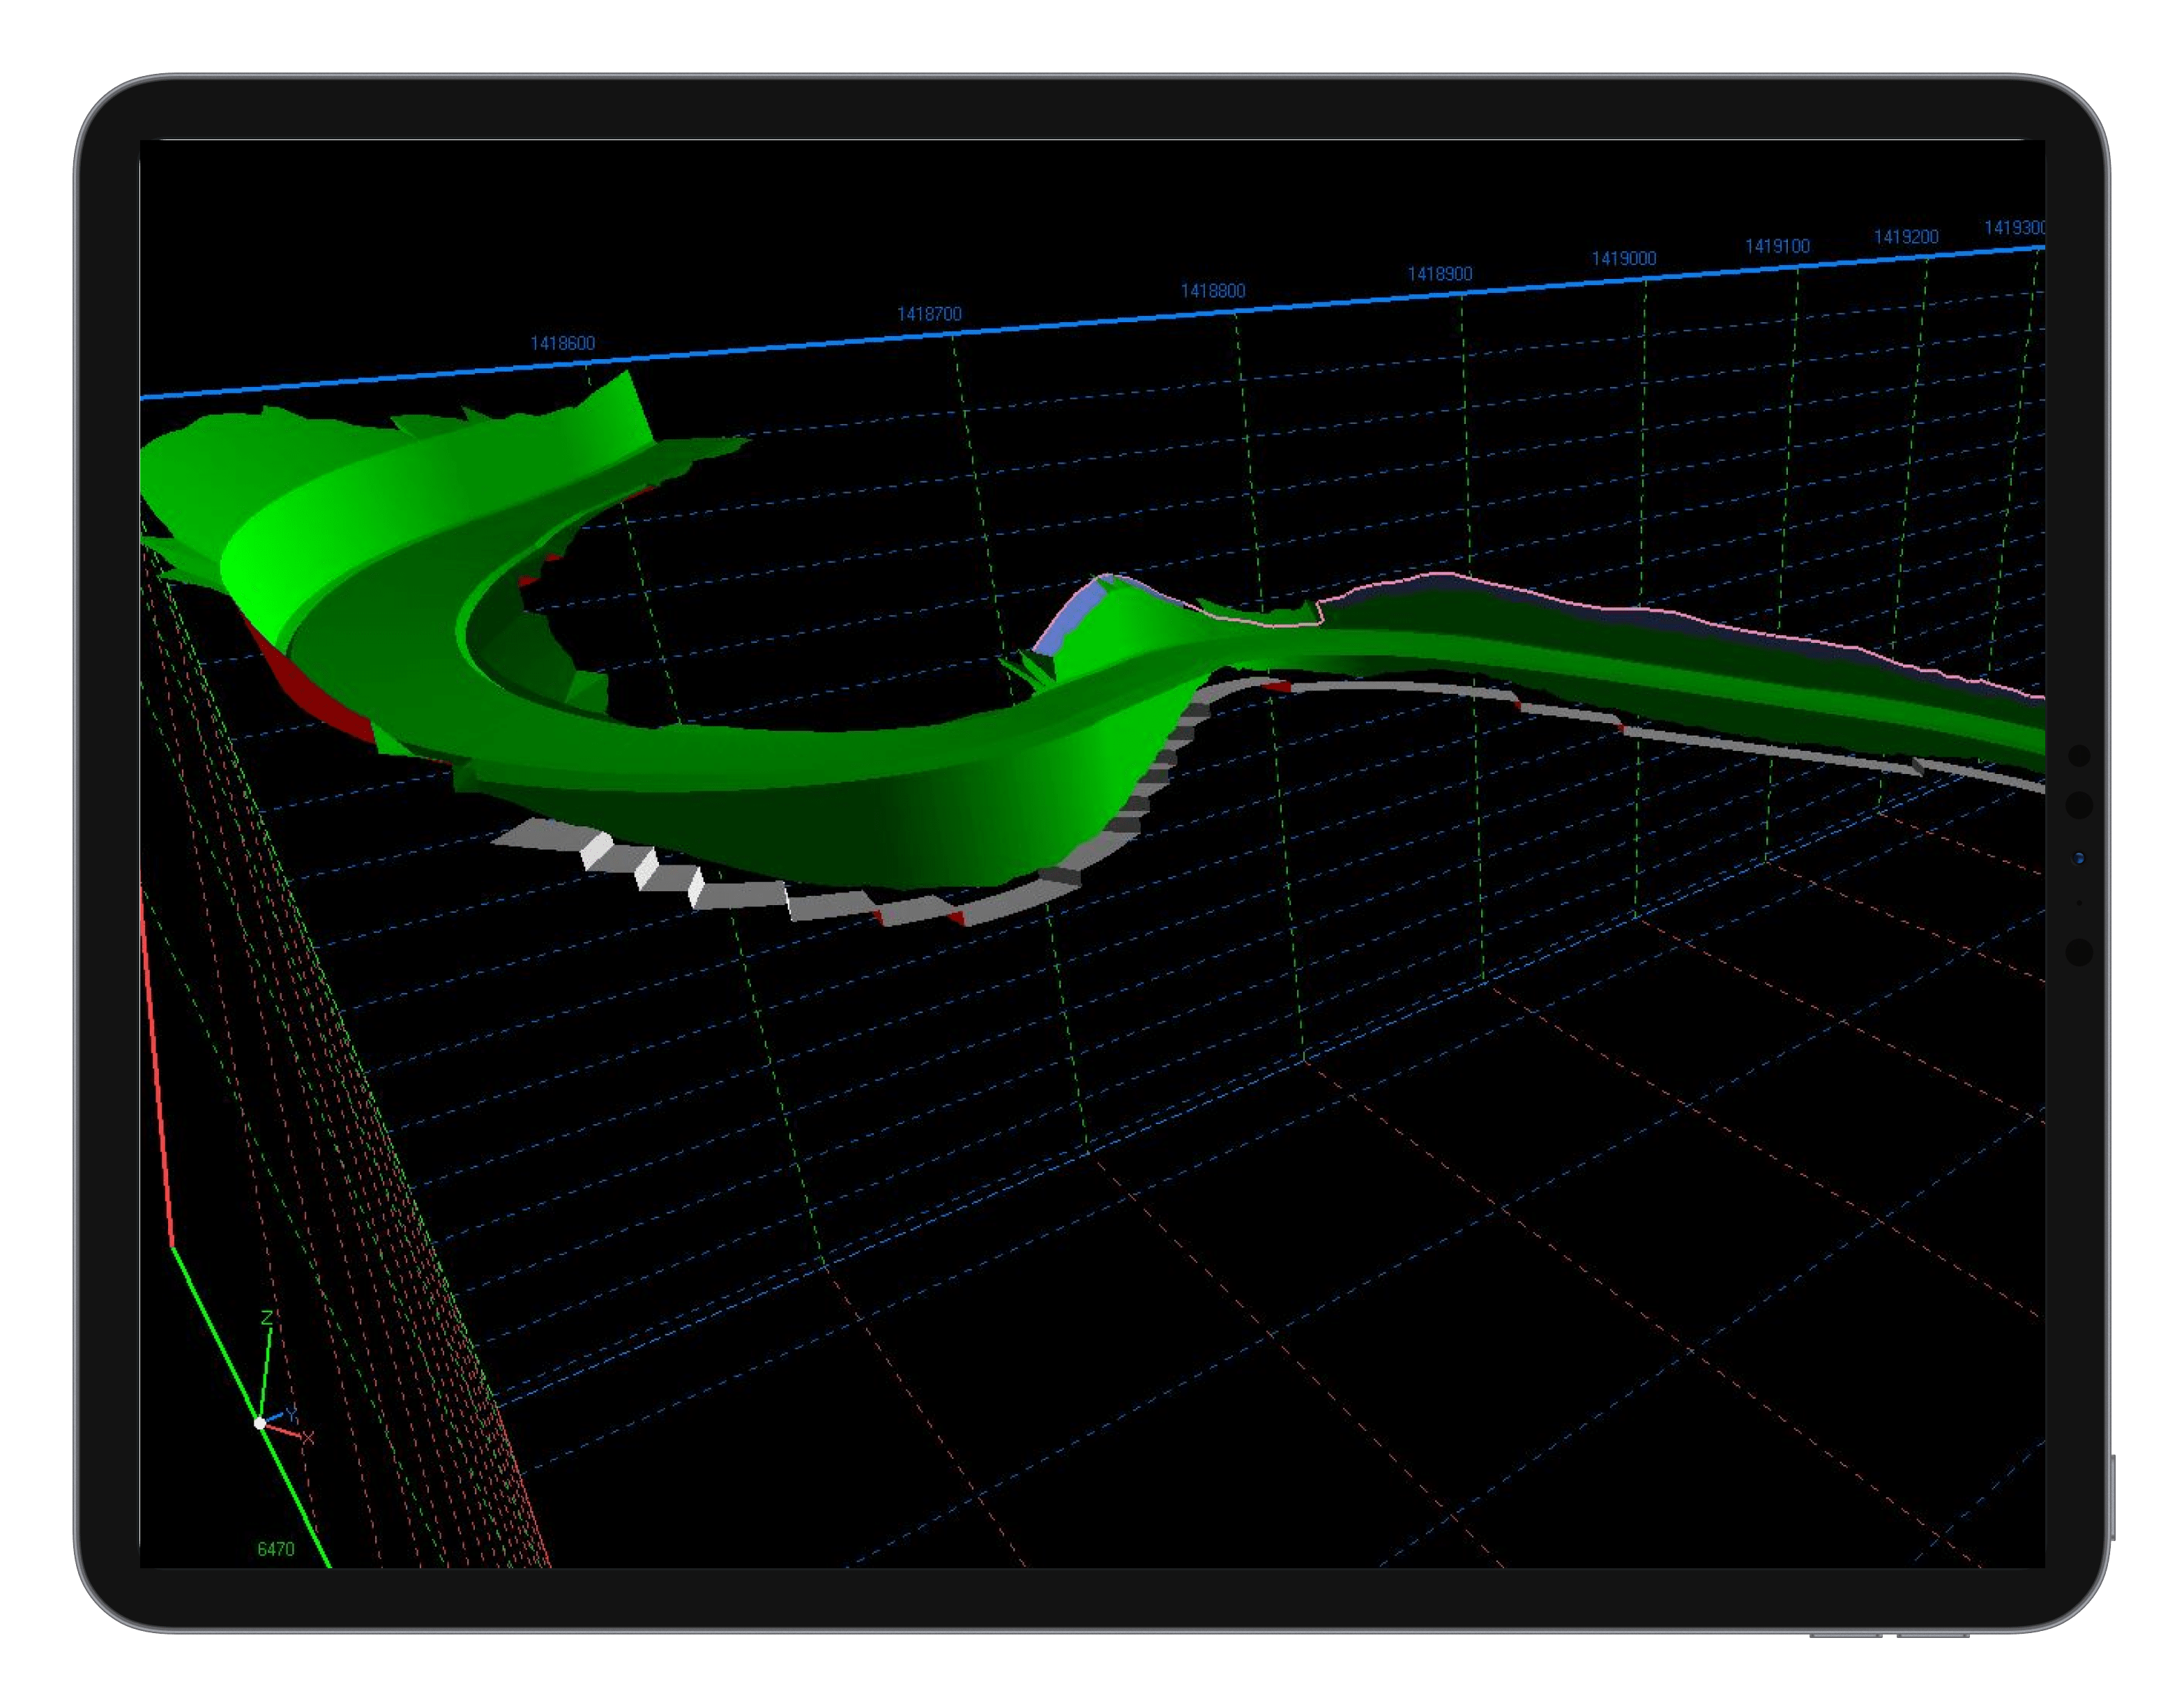2184x1707 pixels.
Task: Click the green 6470 elevation label
Action: 276,1549
